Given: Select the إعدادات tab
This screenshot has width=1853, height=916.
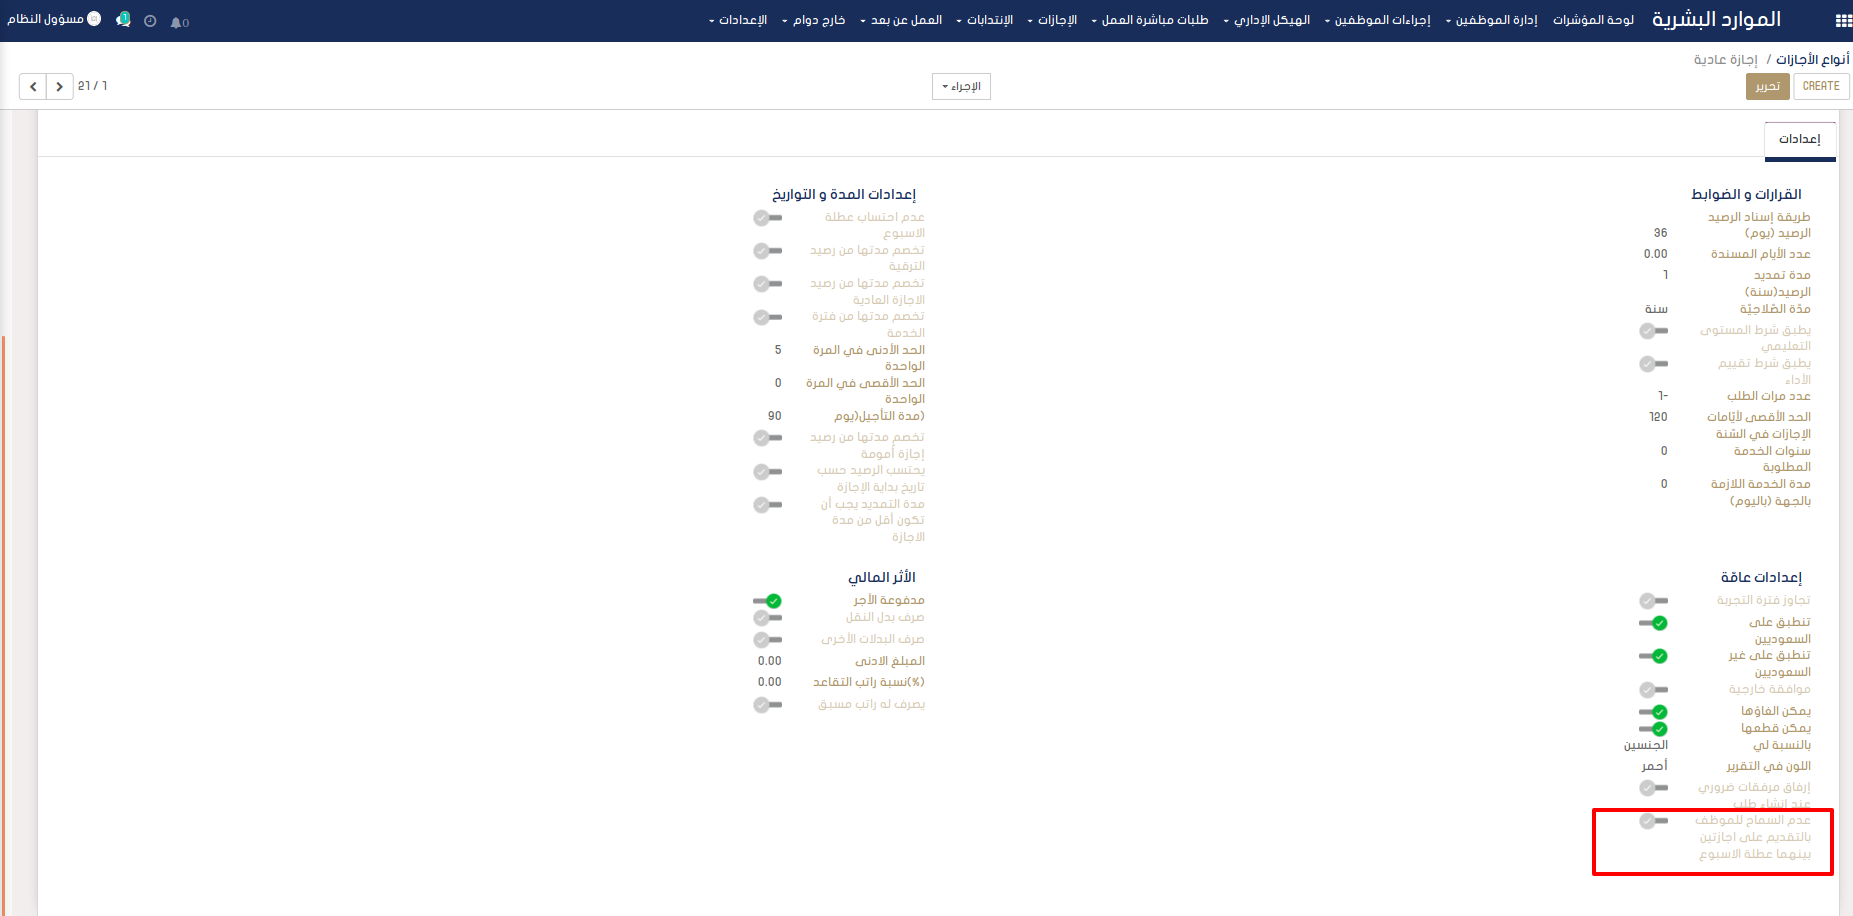Looking at the screenshot, I should pos(1799,139).
